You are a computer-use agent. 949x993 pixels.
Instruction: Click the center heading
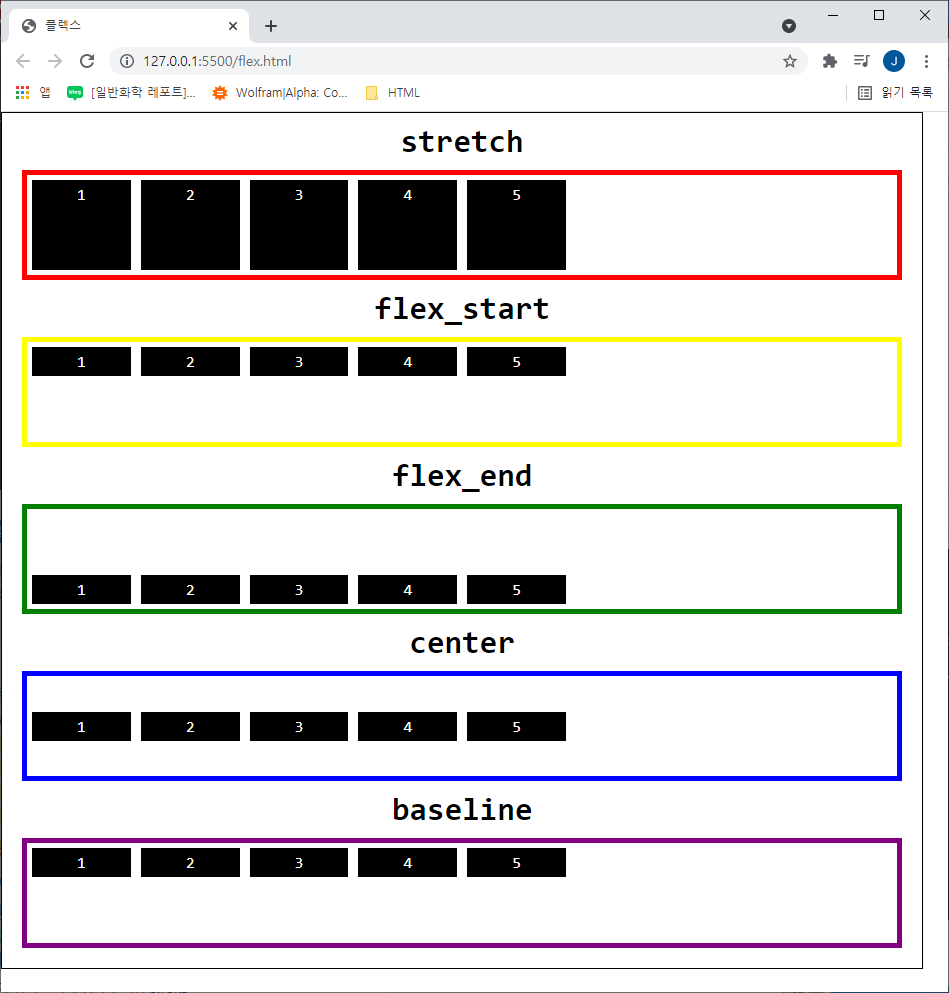tap(462, 643)
